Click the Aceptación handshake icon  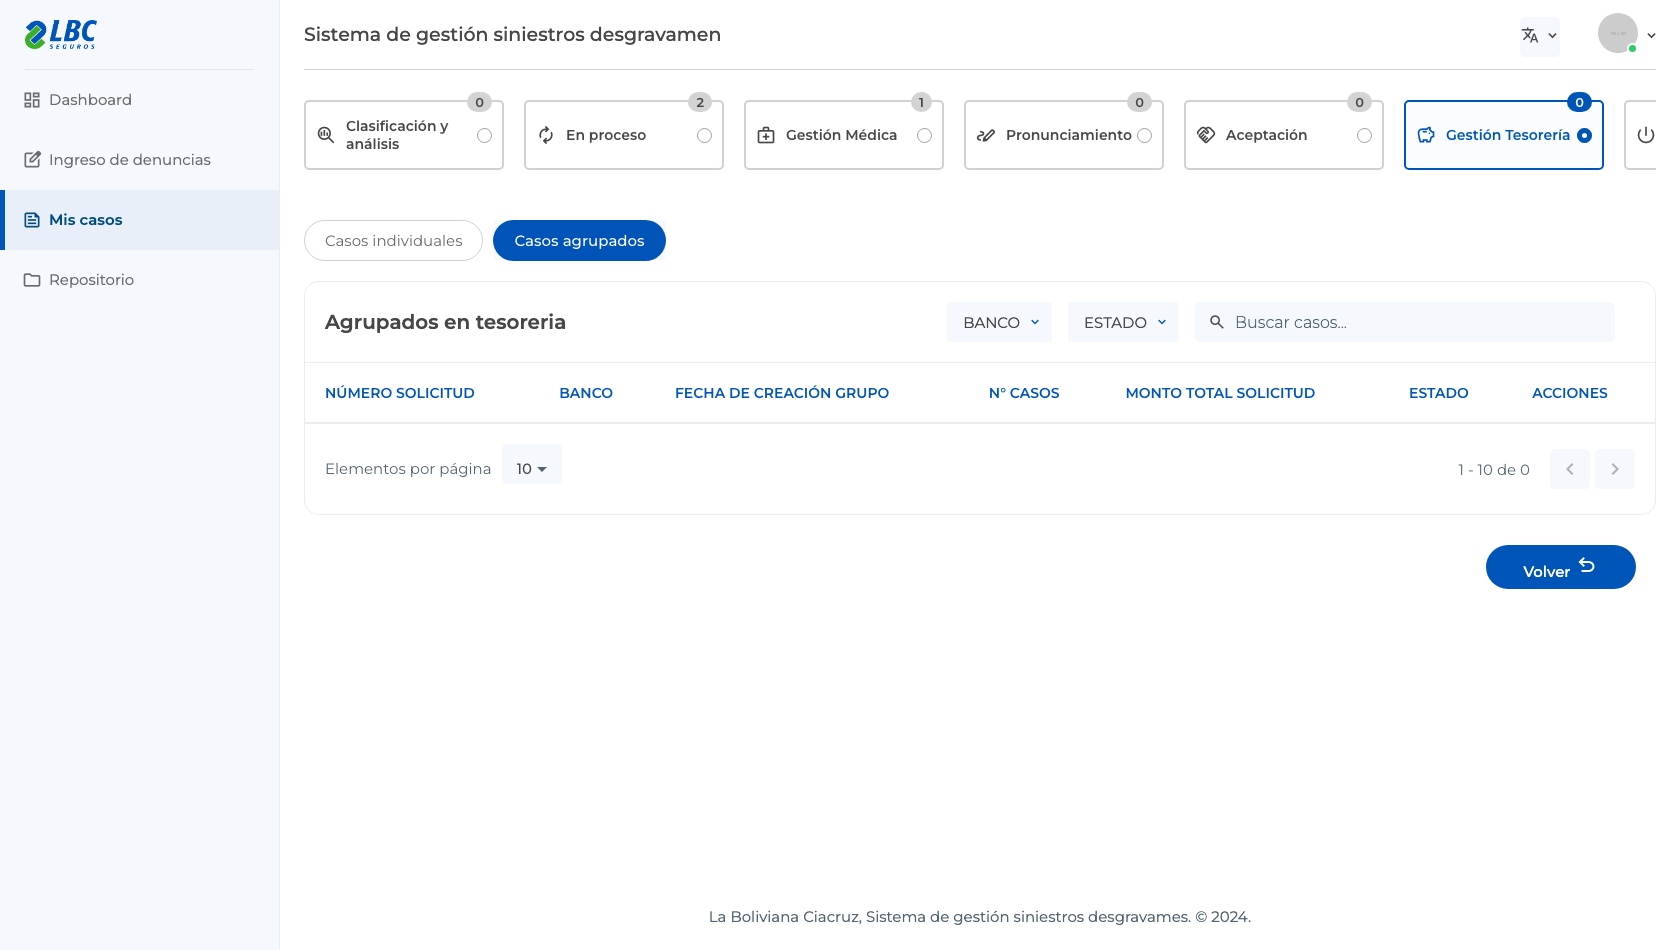point(1206,135)
